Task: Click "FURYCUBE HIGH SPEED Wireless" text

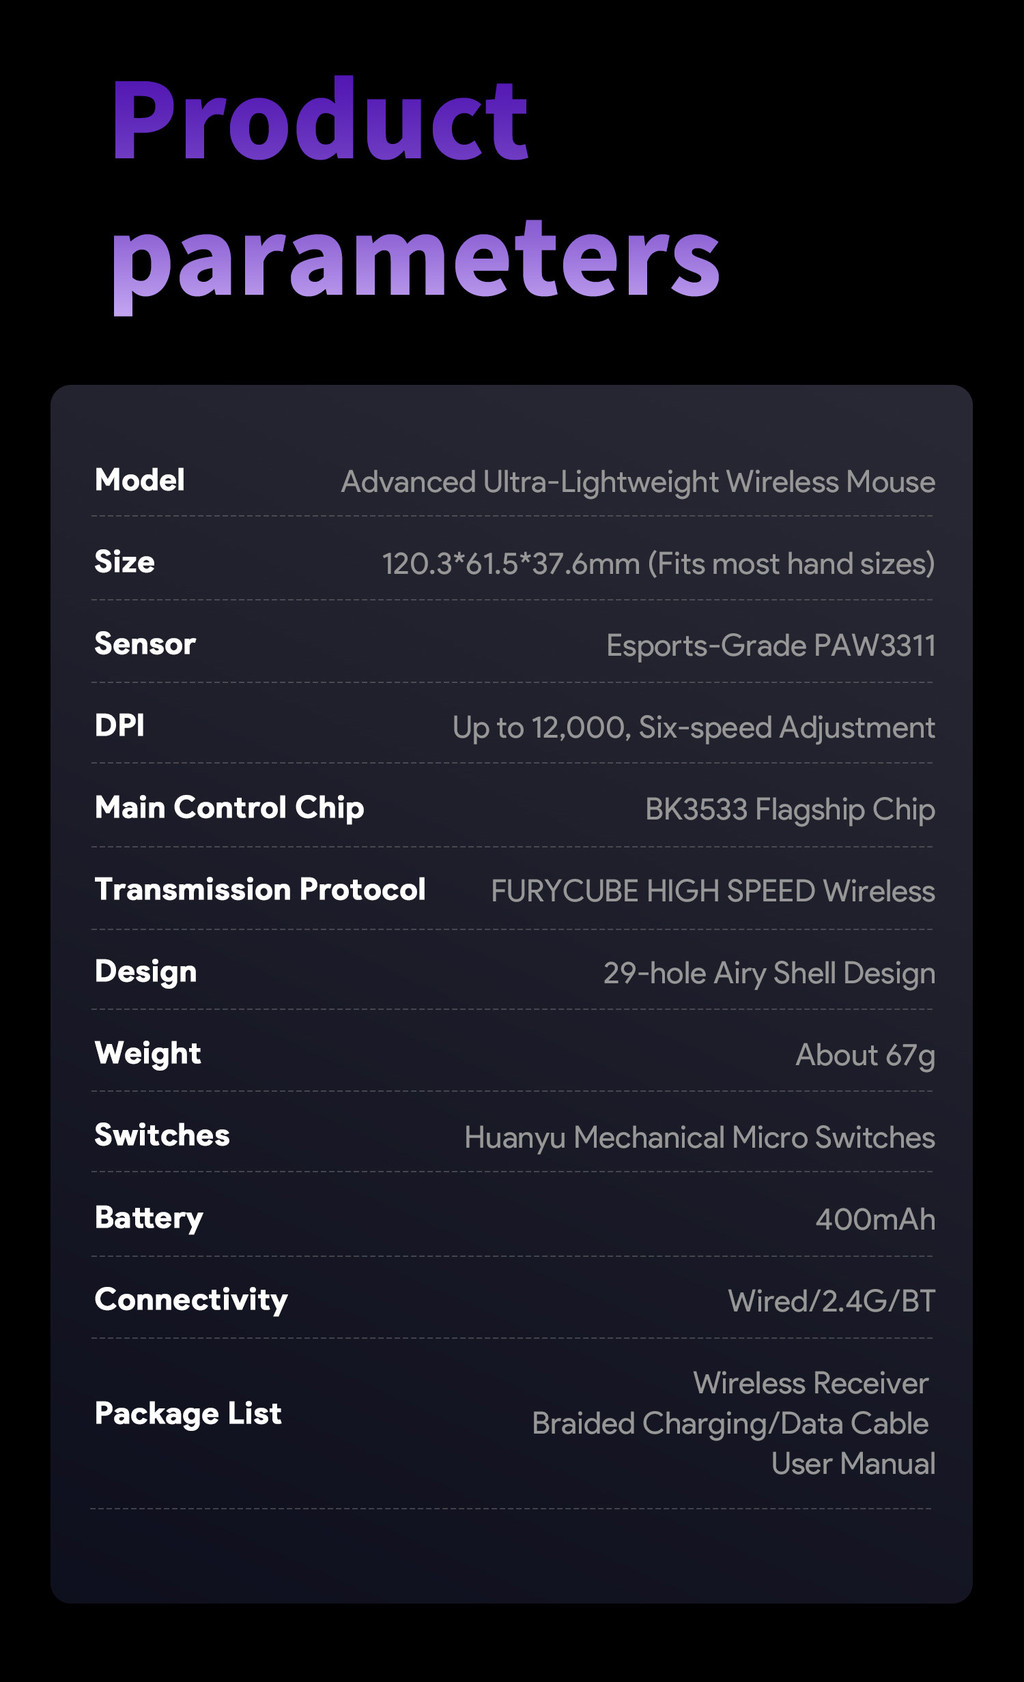Action: tap(712, 892)
